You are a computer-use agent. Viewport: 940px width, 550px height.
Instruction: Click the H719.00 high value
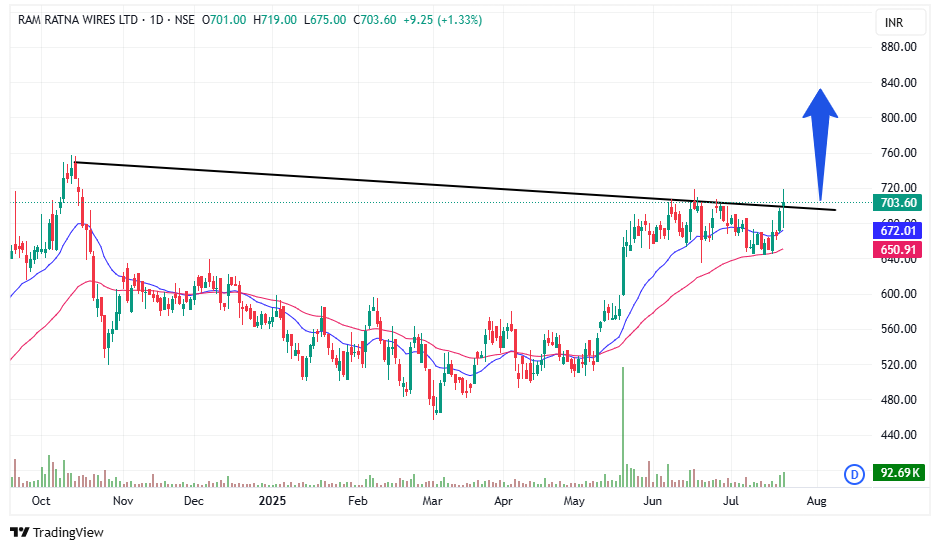275,20
